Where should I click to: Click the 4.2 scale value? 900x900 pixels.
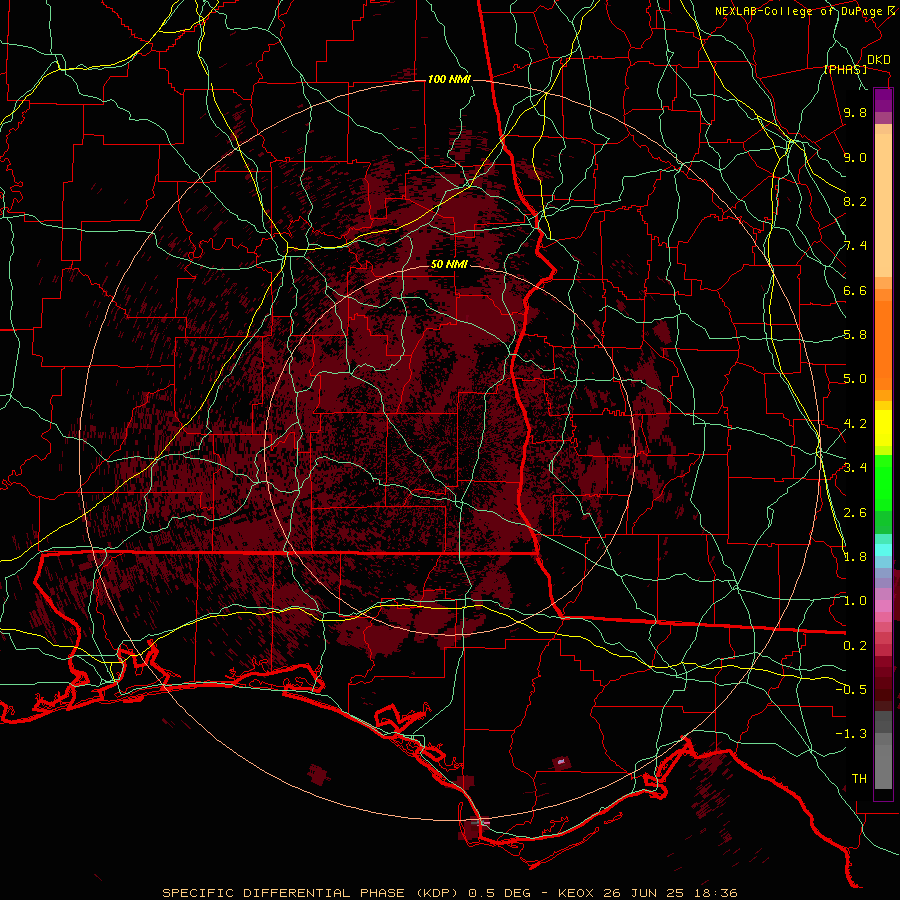pos(855,424)
